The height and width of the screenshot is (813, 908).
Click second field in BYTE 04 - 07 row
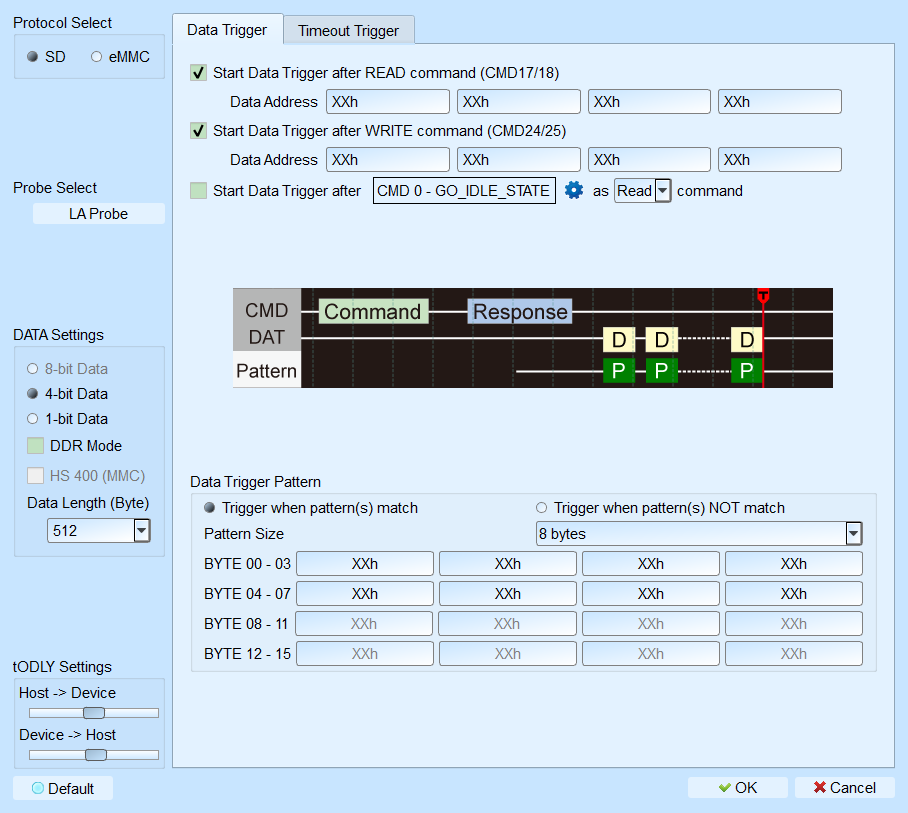pyautogui.click(x=508, y=594)
